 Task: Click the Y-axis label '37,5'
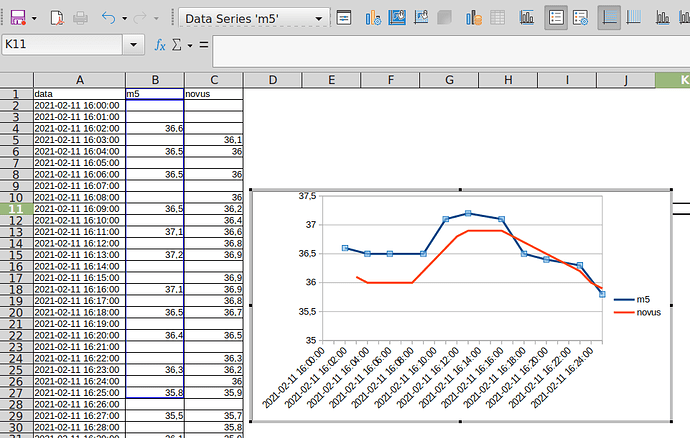tap(307, 196)
